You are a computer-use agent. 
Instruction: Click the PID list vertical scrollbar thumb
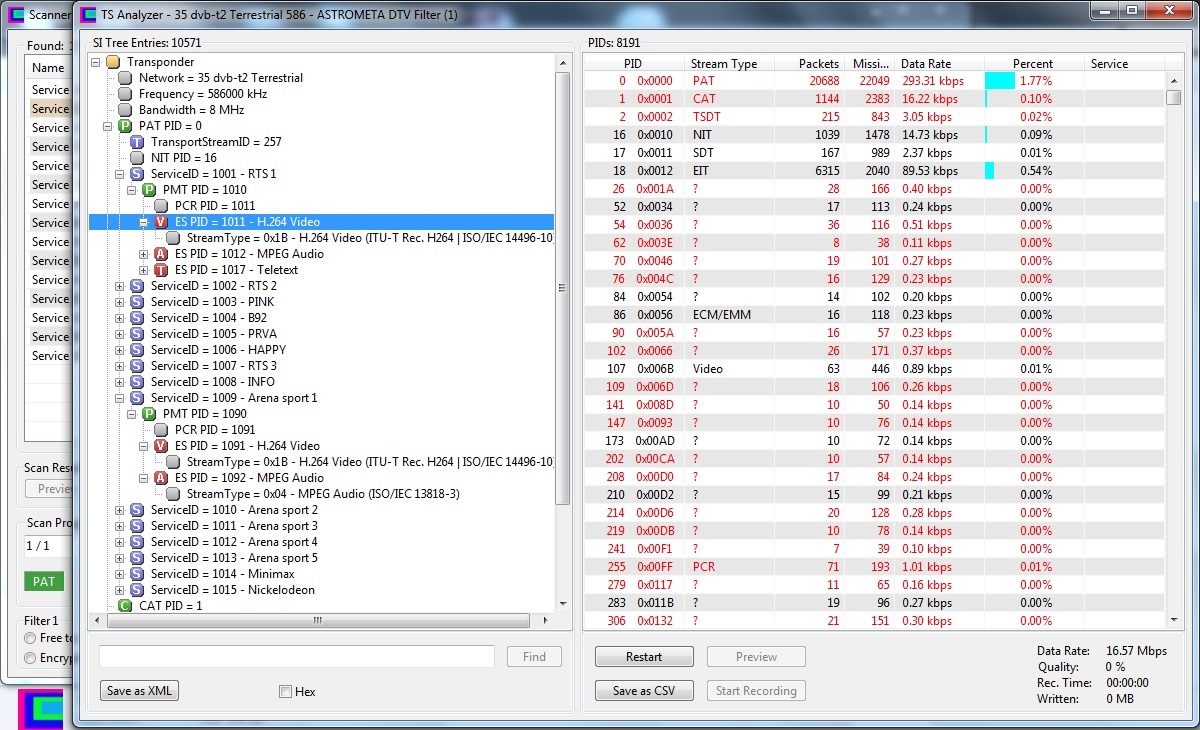1174,97
